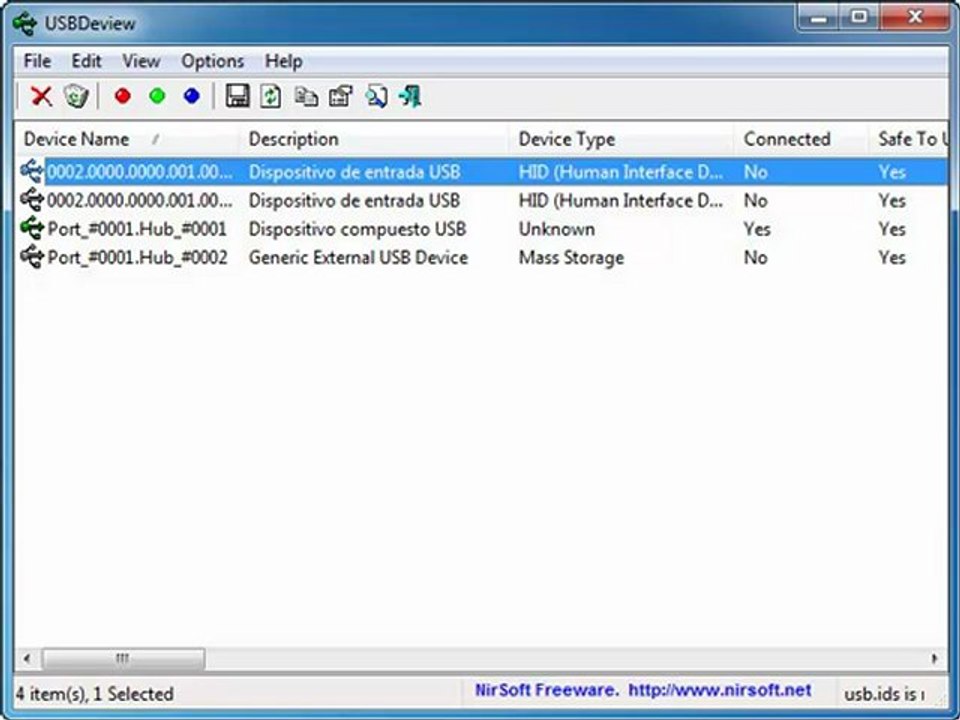Click horizontal scrollbar left arrow
The width and height of the screenshot is (960, 720).
click(27, 659)
